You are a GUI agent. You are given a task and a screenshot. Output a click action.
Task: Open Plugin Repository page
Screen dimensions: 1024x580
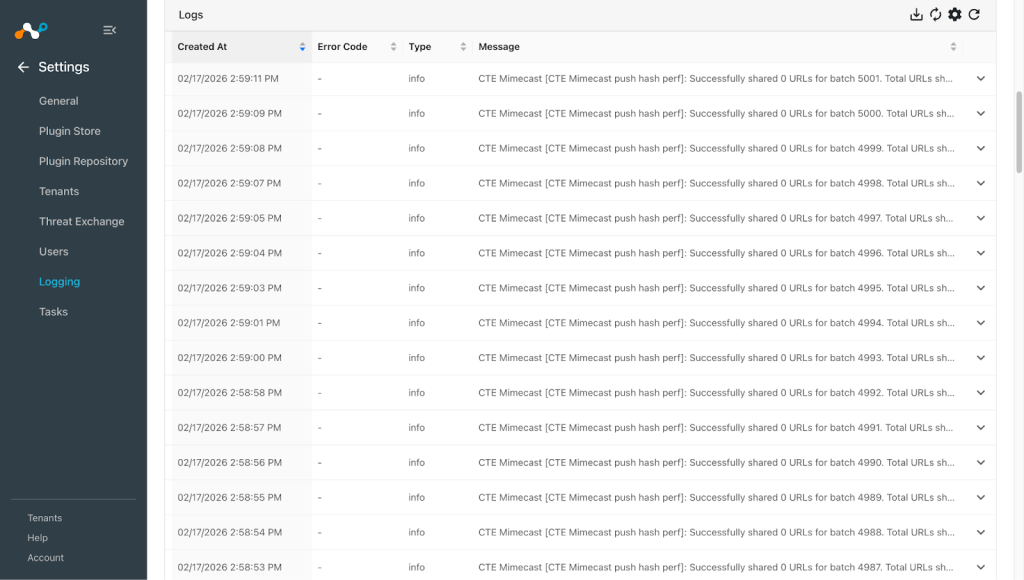coord(84,161)
